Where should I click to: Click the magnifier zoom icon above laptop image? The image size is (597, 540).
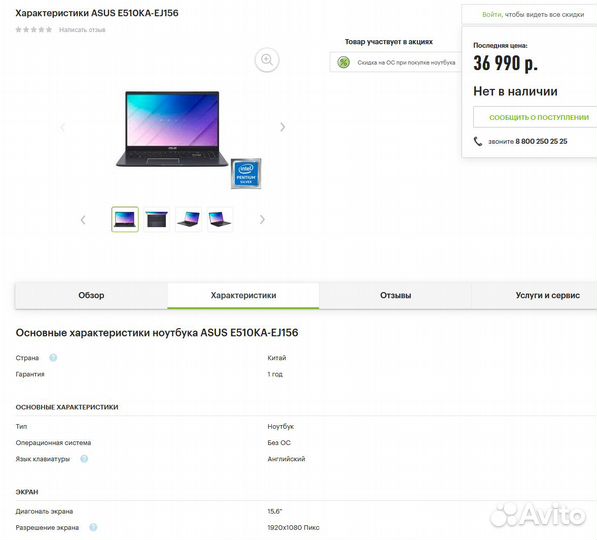267,60
